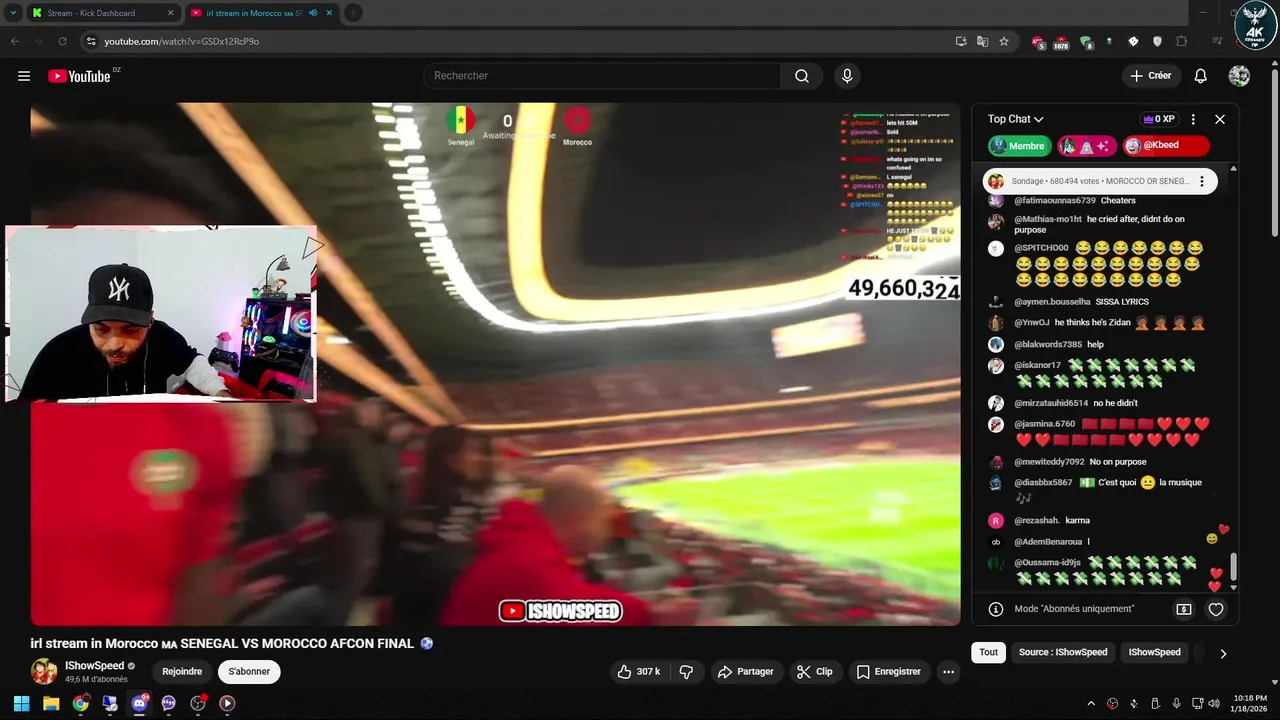This screenshot has width=1280, height=720.
Task: Close the live chat panel
Action: click(1220, 119)
